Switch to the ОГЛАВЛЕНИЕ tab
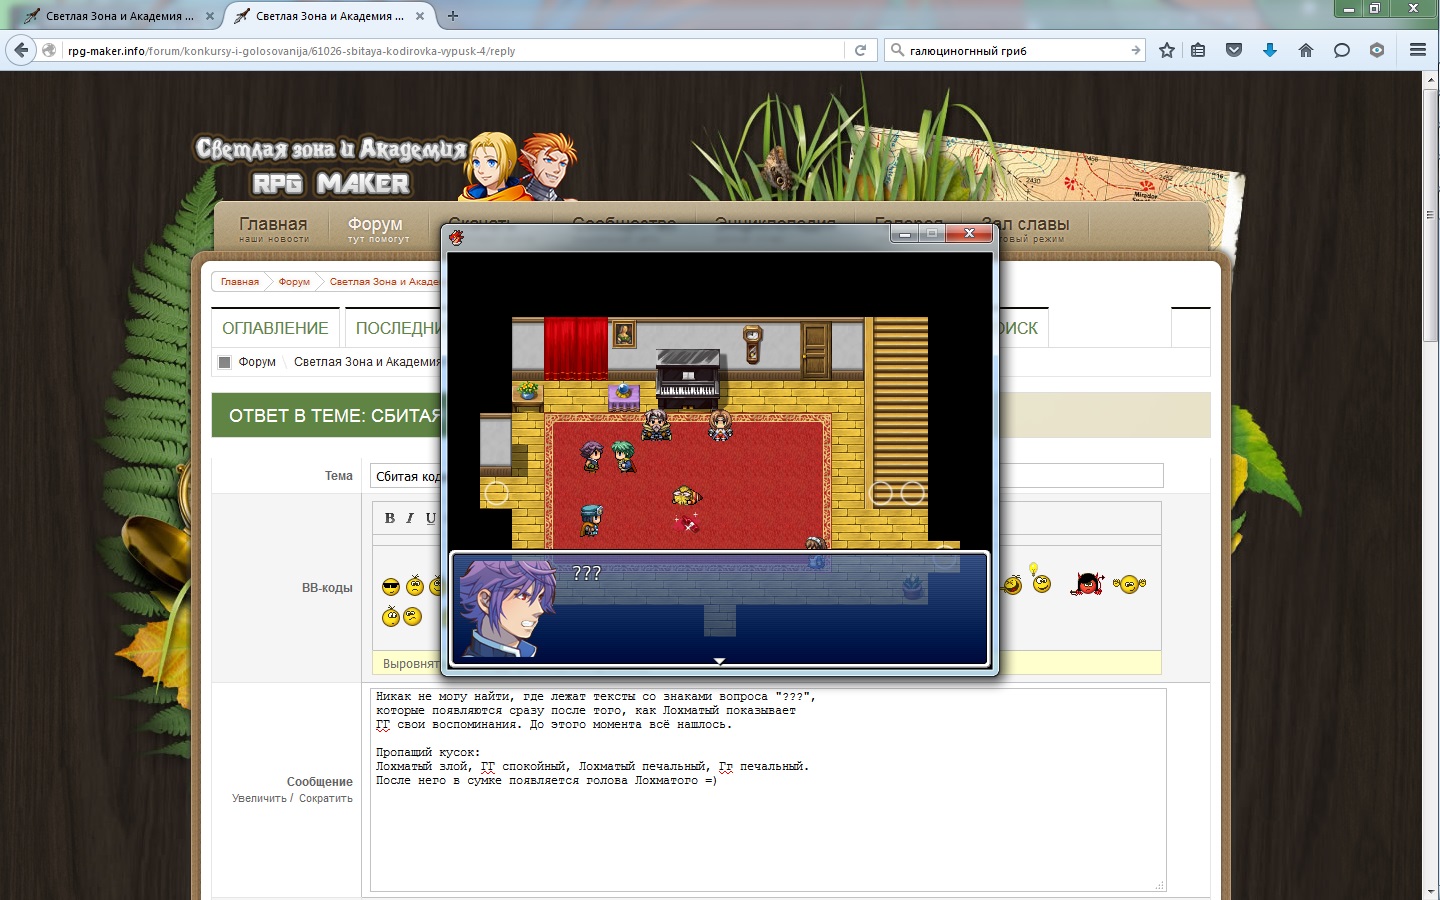1440x900 pixels. click(275, 328)
